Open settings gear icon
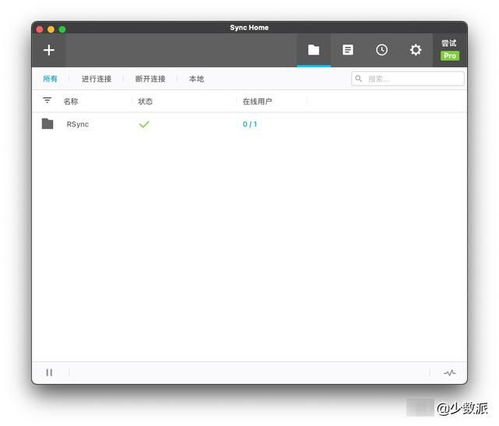Image resolution: width=499 pixels, height=426 pixels. click(416, 50)
